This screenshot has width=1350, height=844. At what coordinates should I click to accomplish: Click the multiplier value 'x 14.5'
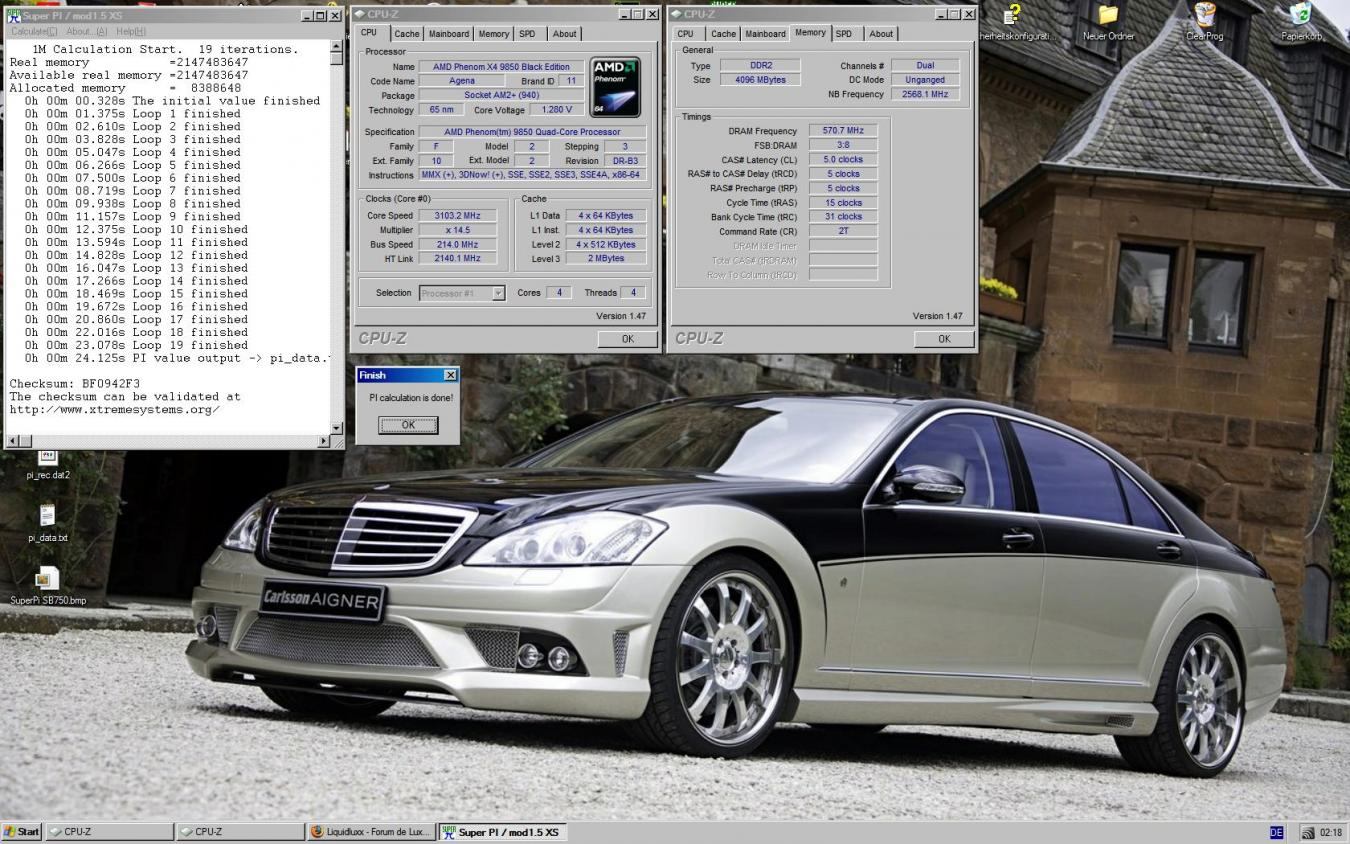[457, 230]
